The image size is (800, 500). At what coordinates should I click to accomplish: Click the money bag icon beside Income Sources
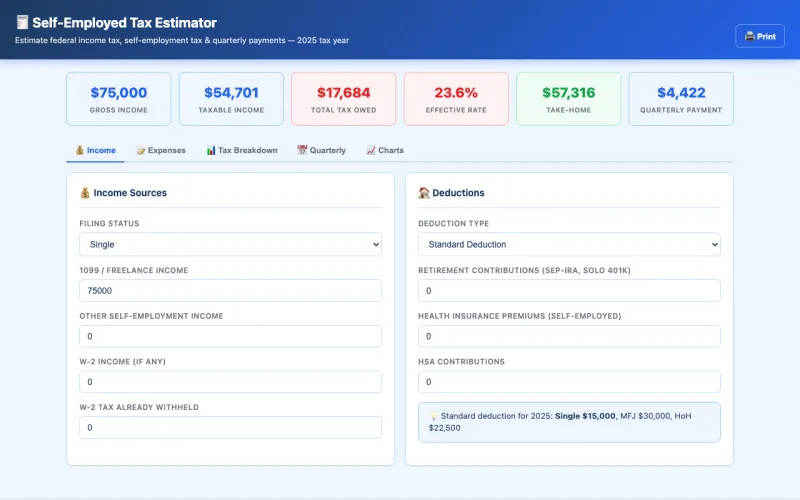(85, 193)
